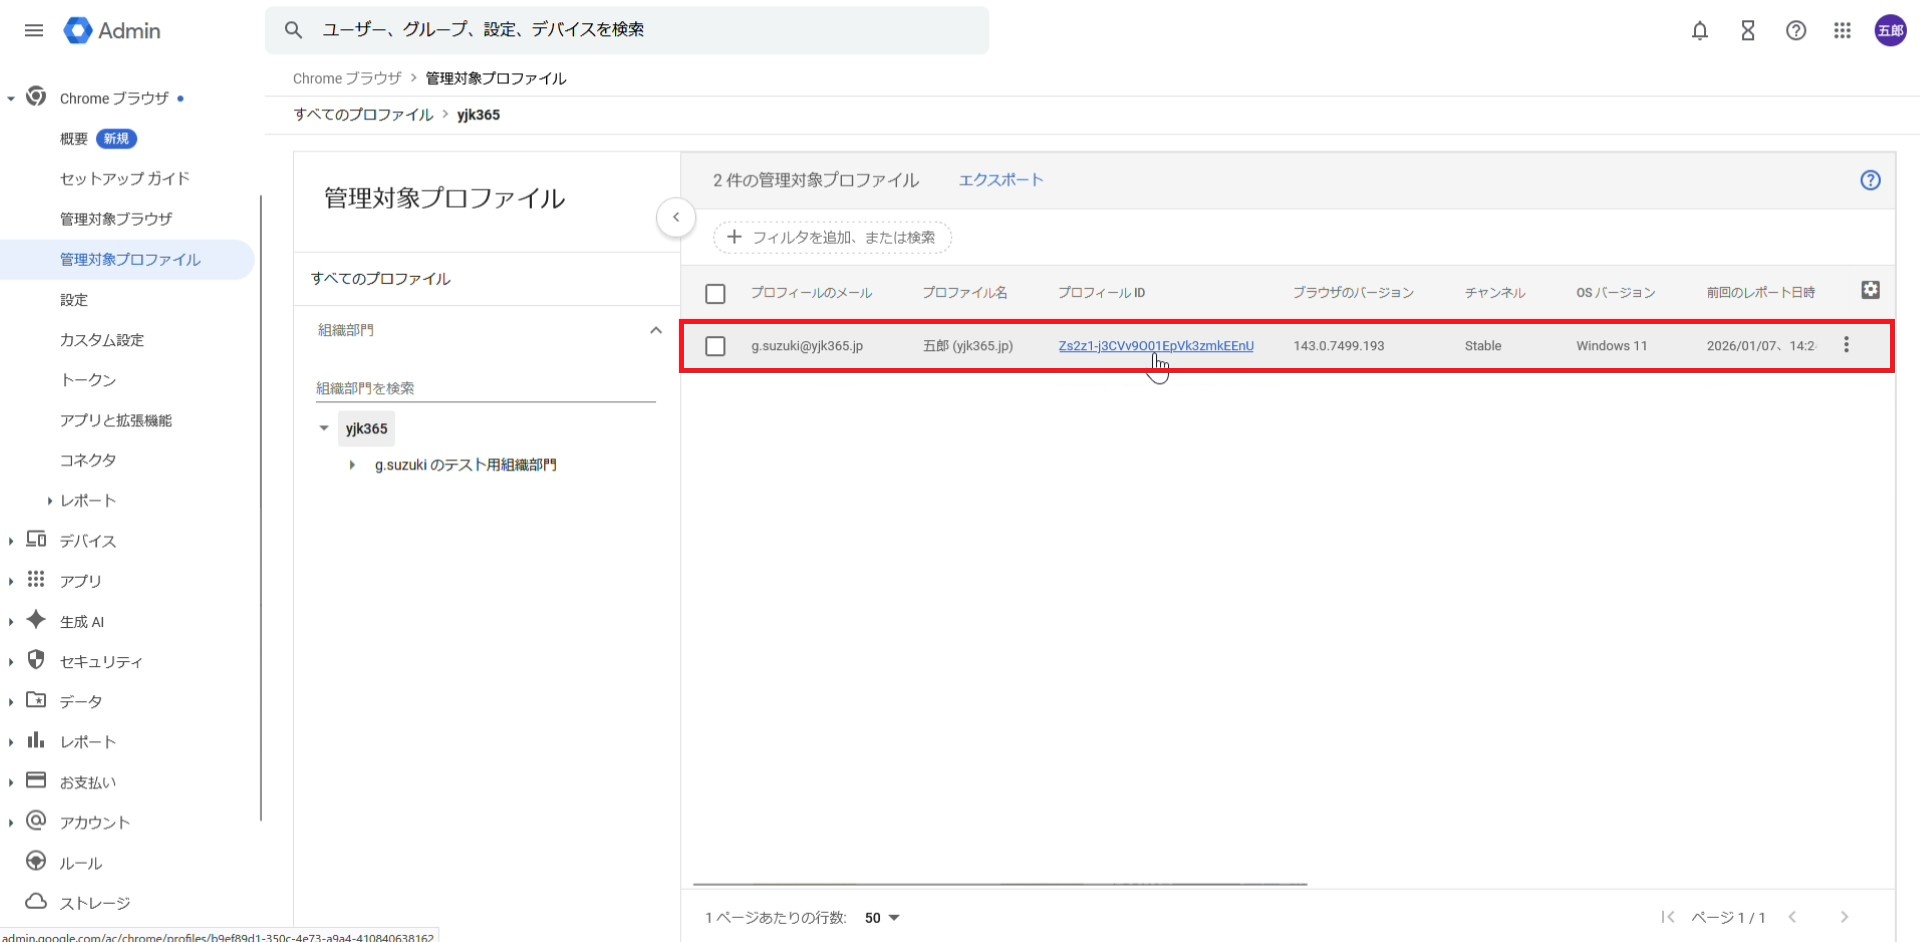Select the g.suzuki@yjk365.jp row checkbox

715,346
